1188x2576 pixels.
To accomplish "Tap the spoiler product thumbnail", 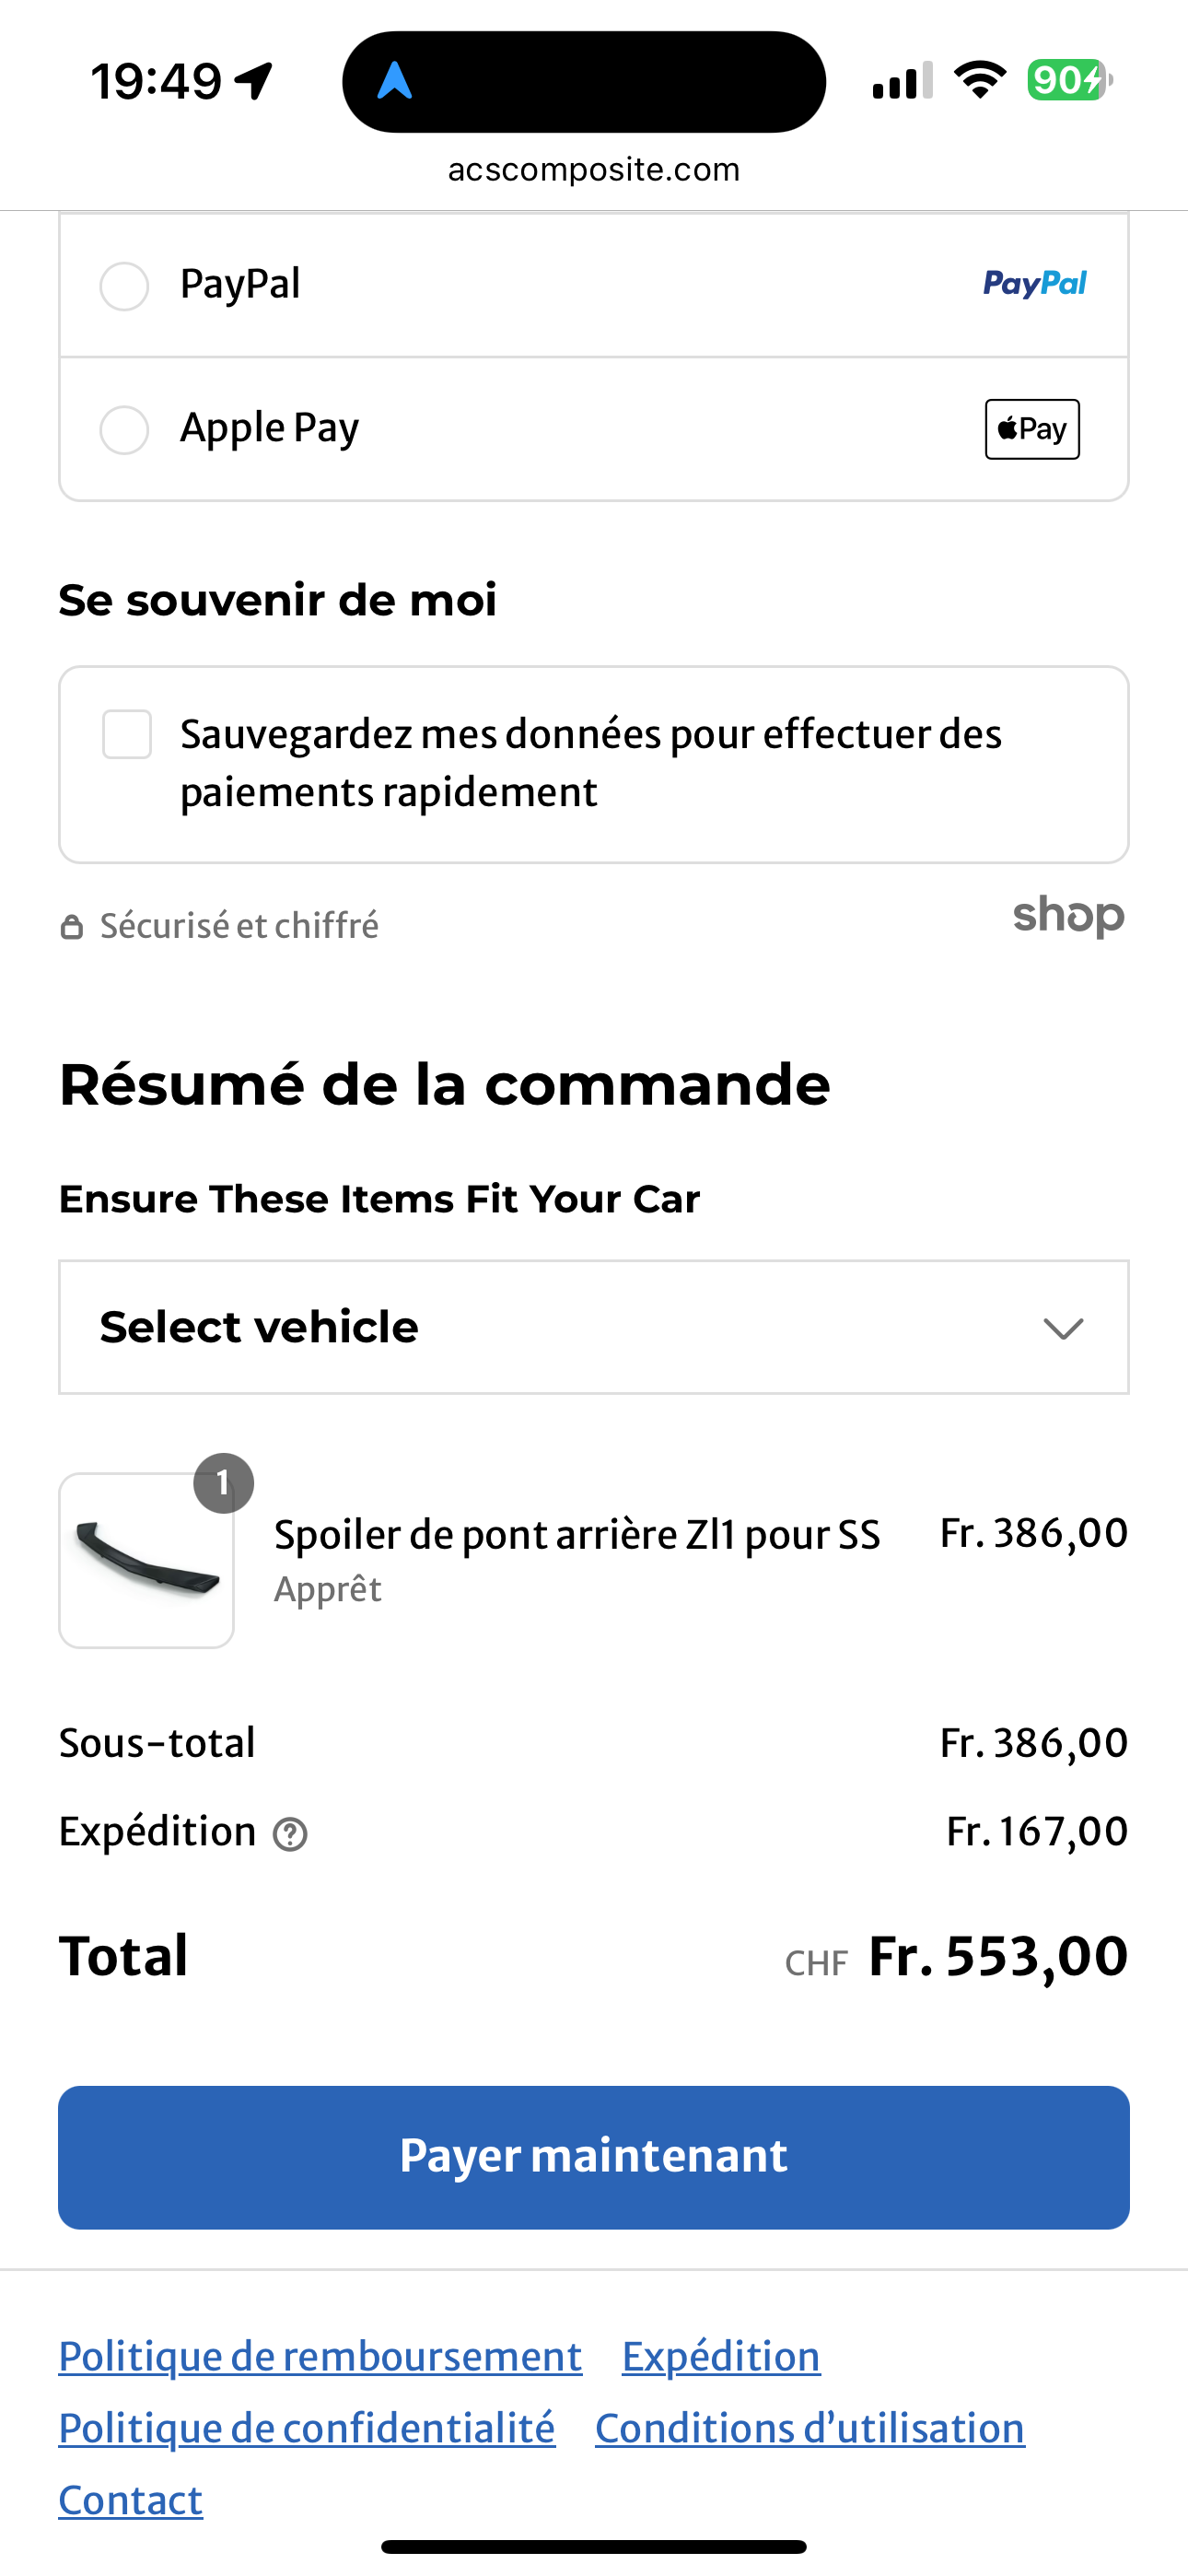I will point(147,1560).
